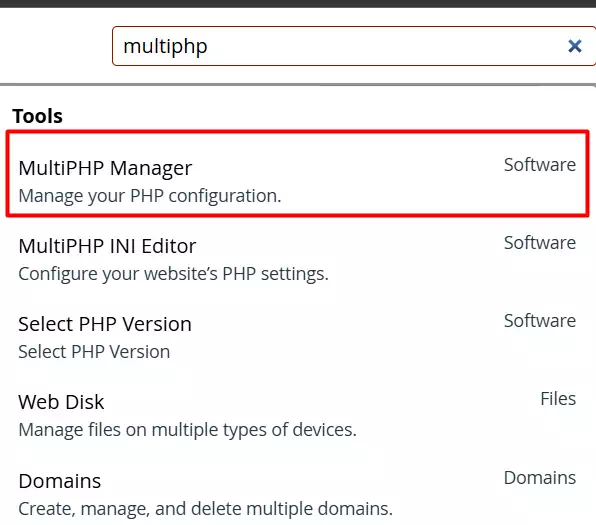Click Software label beside Select PHP Version
The height and width of the screenshot is (525, 596).
click(540, 320)
